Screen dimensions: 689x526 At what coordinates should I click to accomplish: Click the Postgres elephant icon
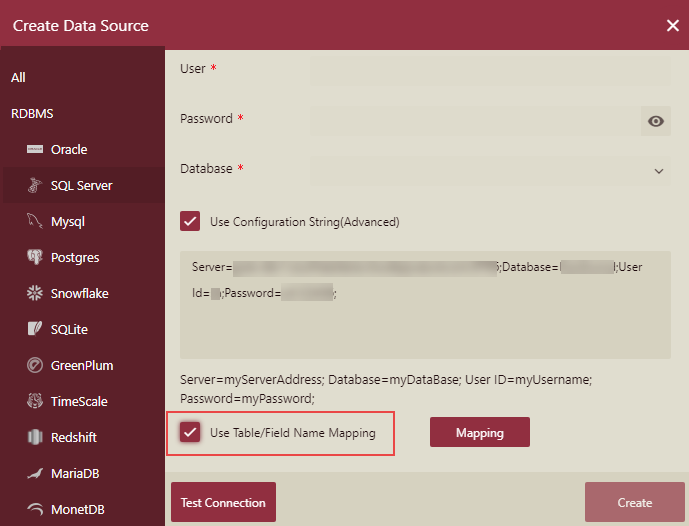coord(35,257)
